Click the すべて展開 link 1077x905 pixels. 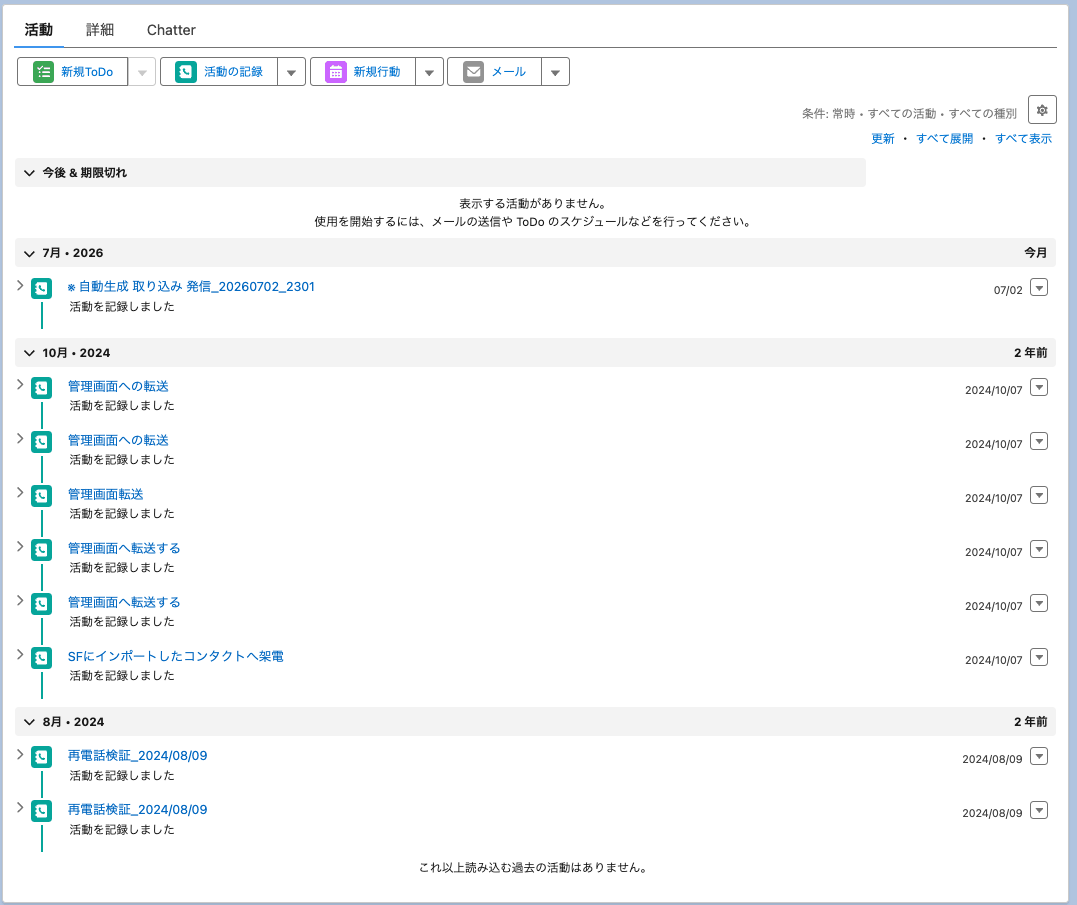click(x=944, y=139)
